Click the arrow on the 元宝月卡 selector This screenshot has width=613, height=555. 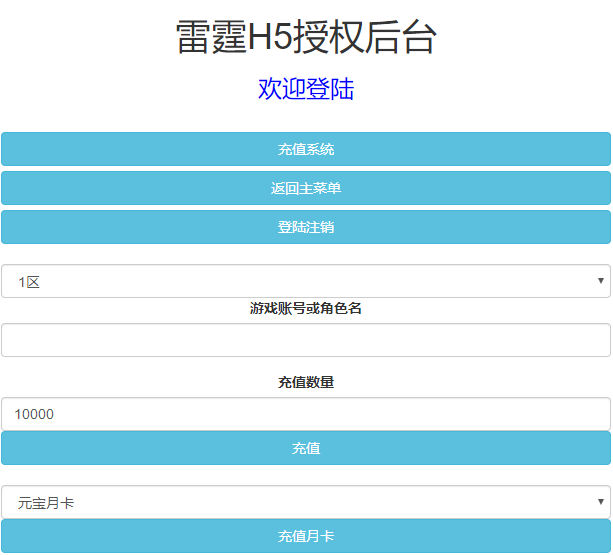[600, 502]
